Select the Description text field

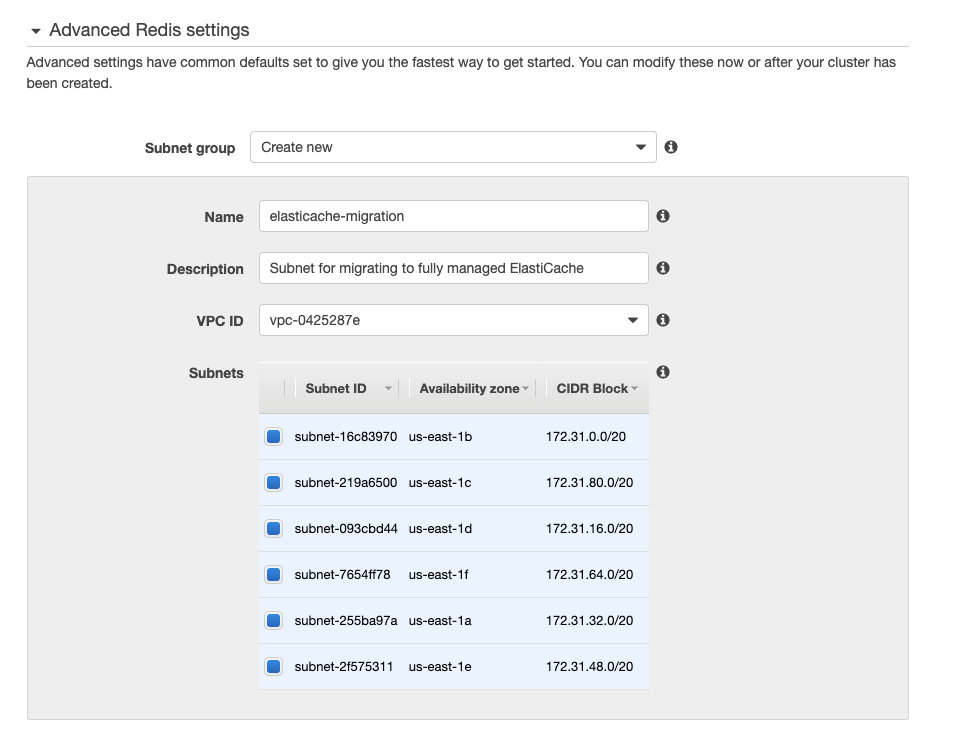(453, 268)
